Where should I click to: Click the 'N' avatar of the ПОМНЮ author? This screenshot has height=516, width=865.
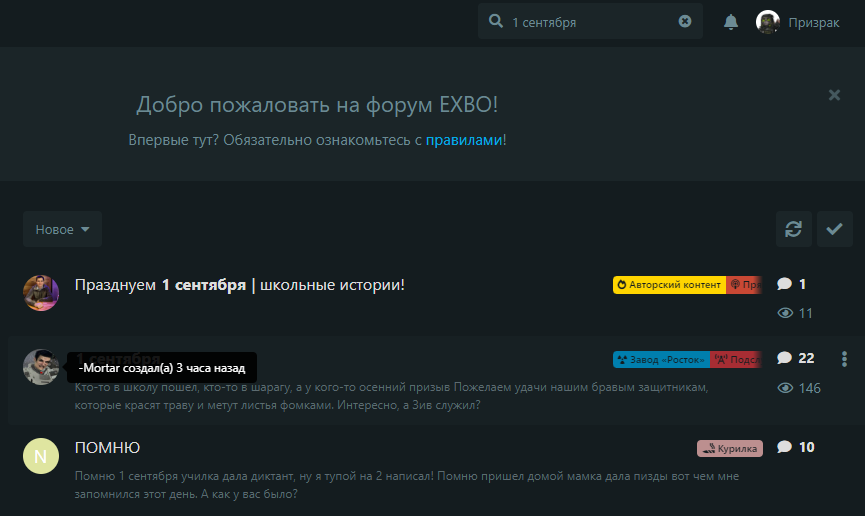41,456
